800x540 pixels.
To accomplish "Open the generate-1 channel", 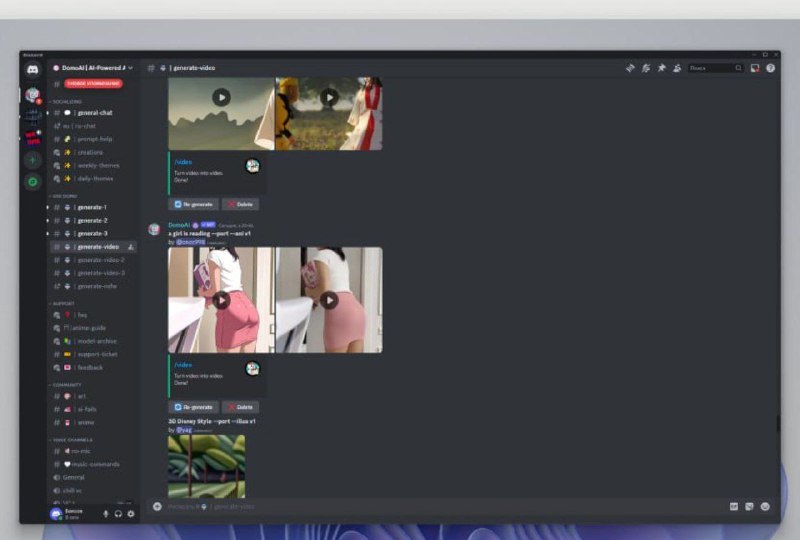I will coord(93,207).
